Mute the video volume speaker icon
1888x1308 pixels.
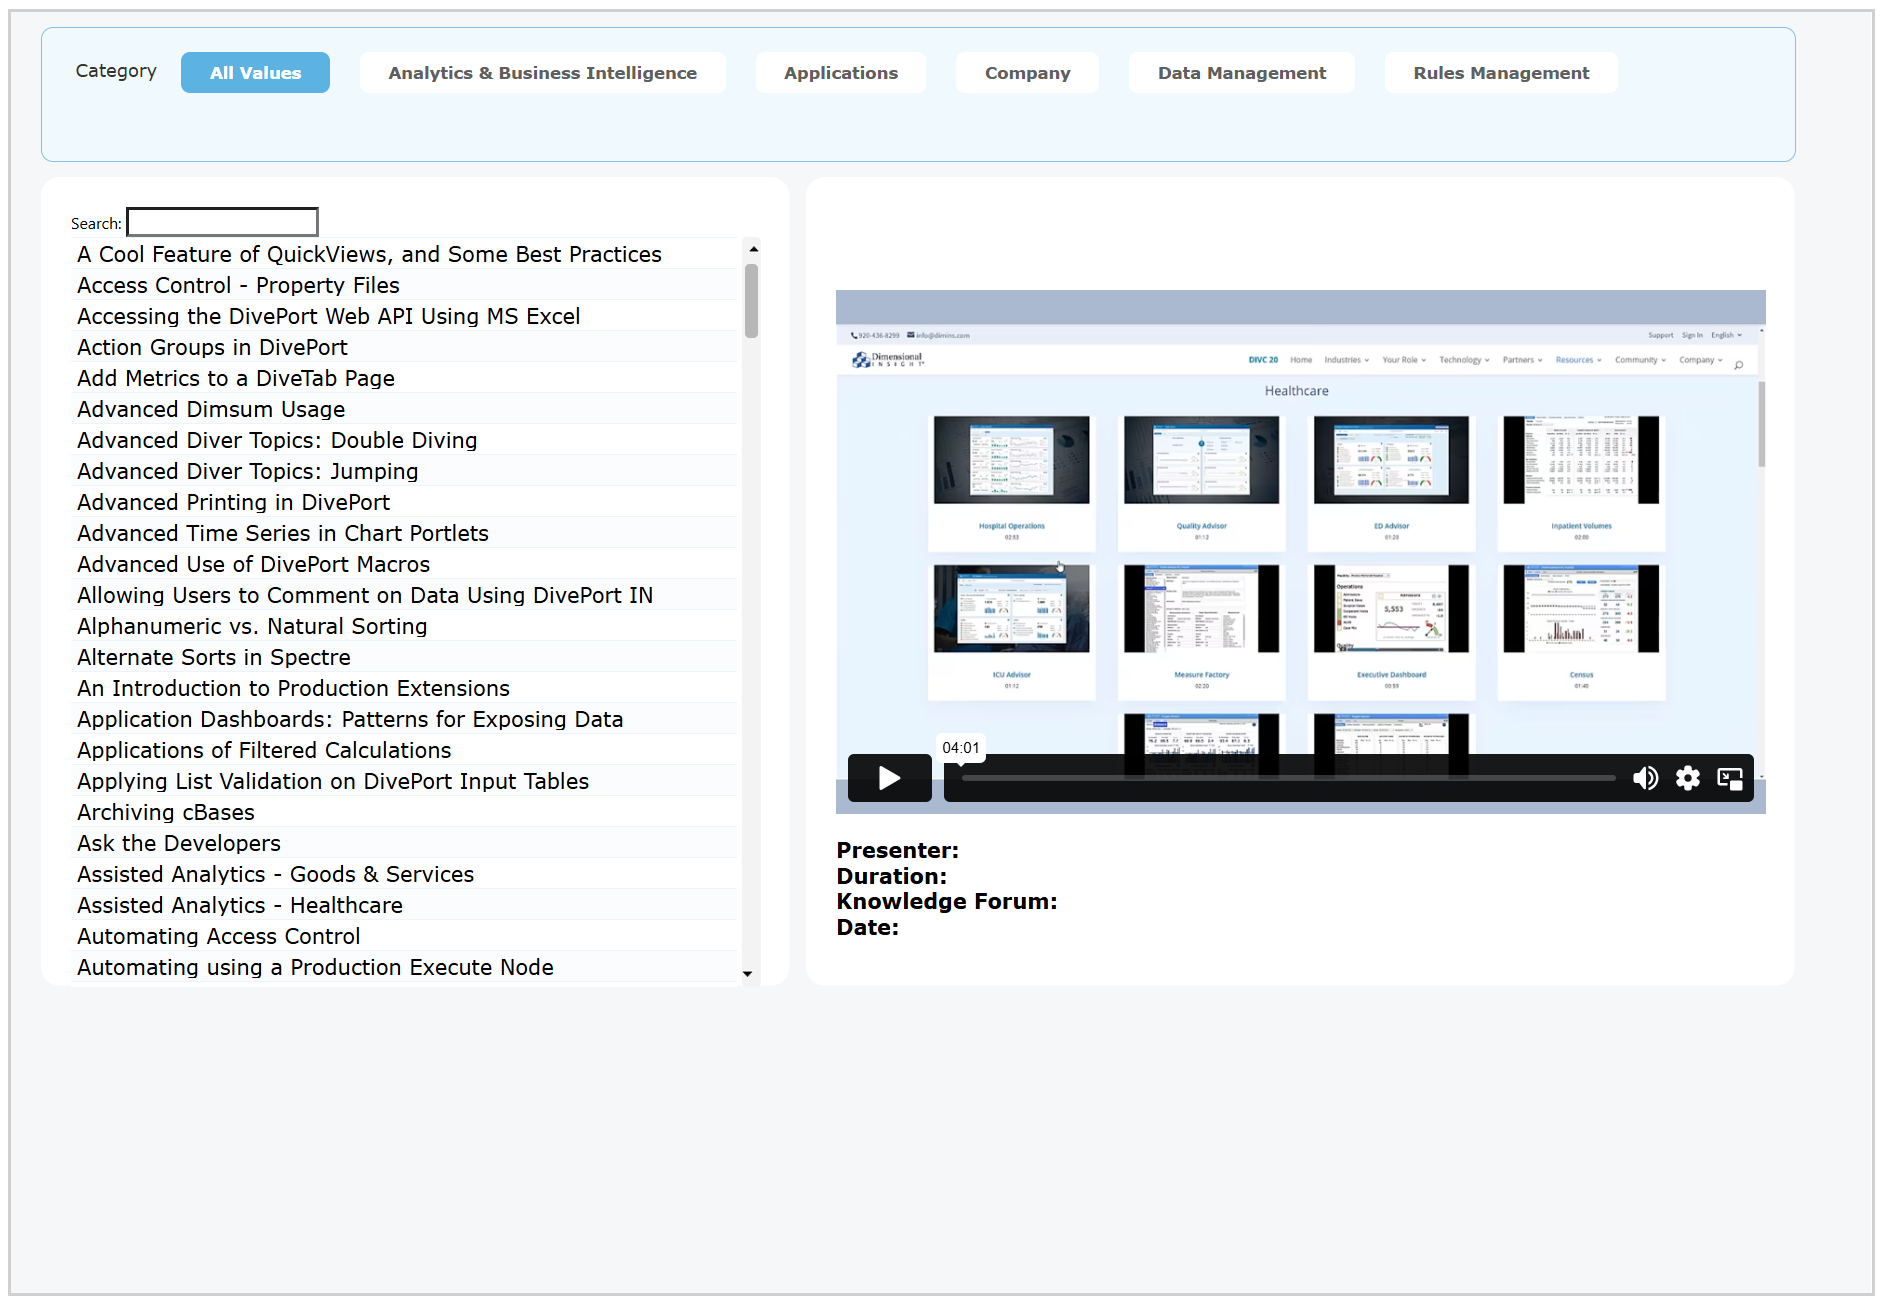coord(1645,778)
